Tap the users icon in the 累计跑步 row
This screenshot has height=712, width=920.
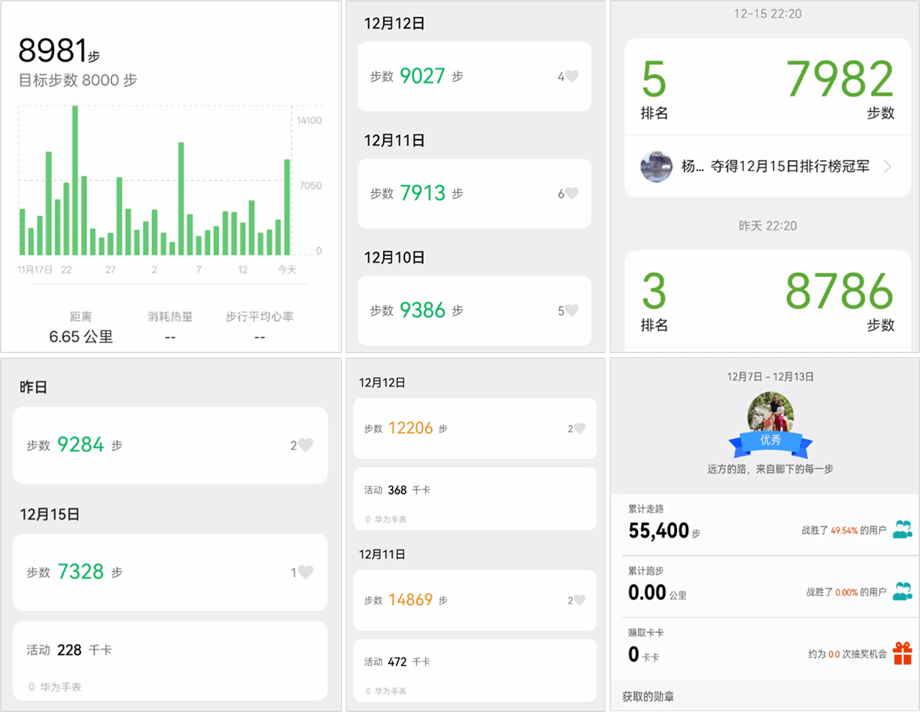pos(902,591)
